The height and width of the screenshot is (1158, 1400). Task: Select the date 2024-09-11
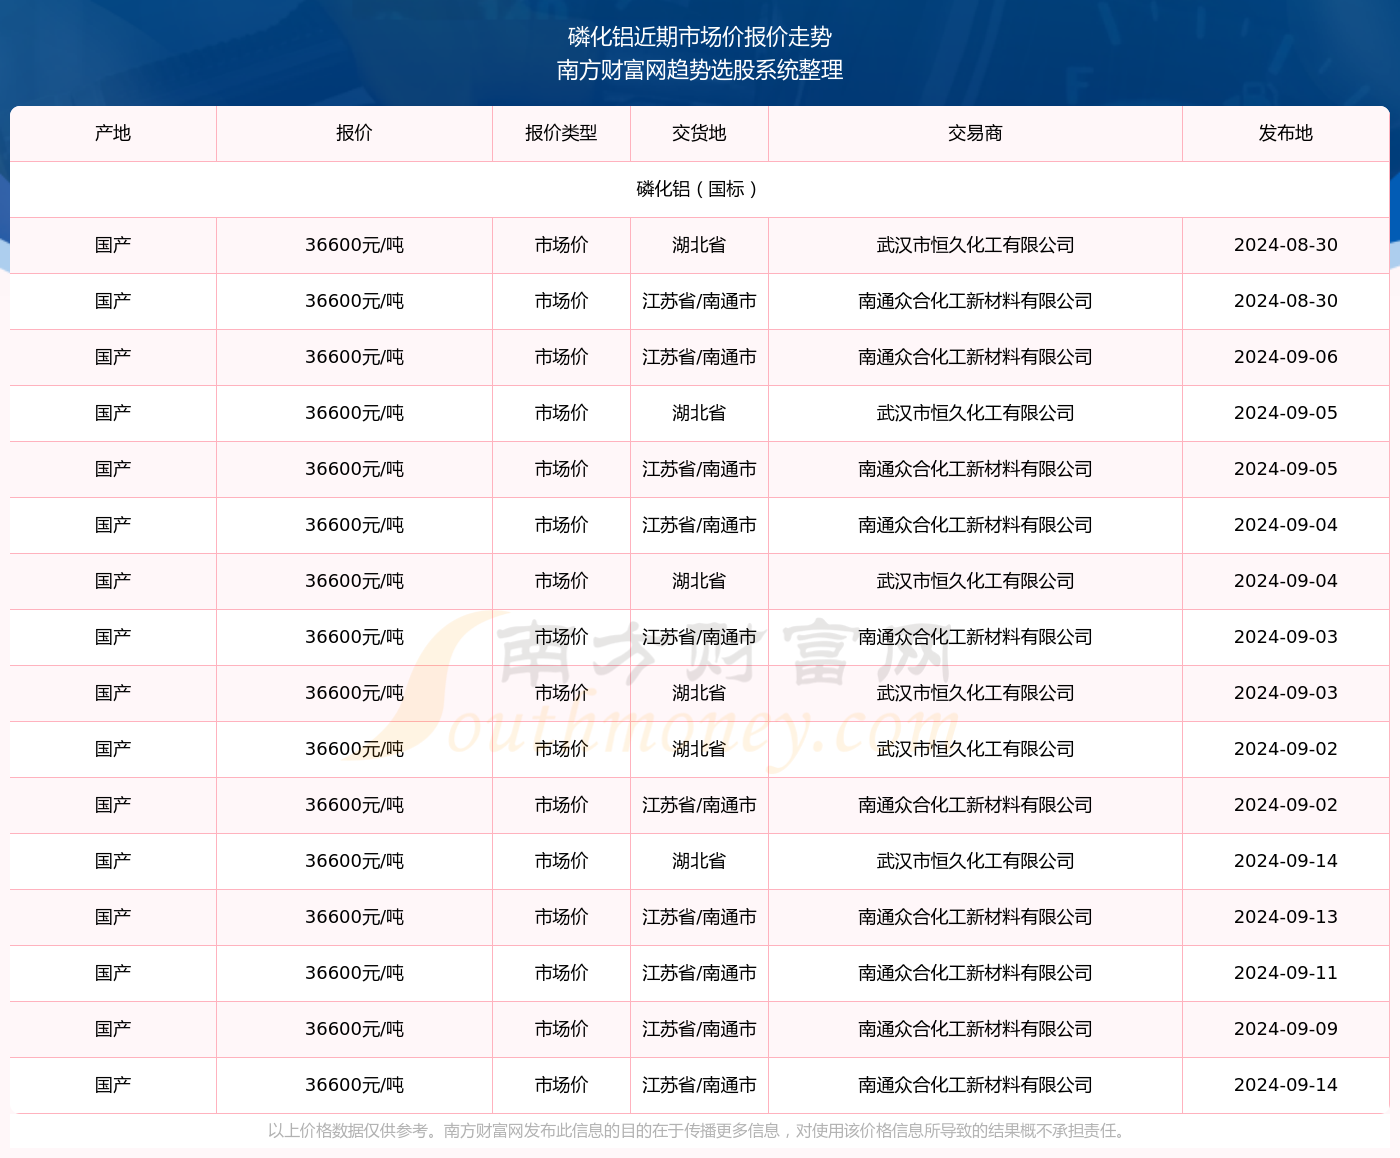1285,973
